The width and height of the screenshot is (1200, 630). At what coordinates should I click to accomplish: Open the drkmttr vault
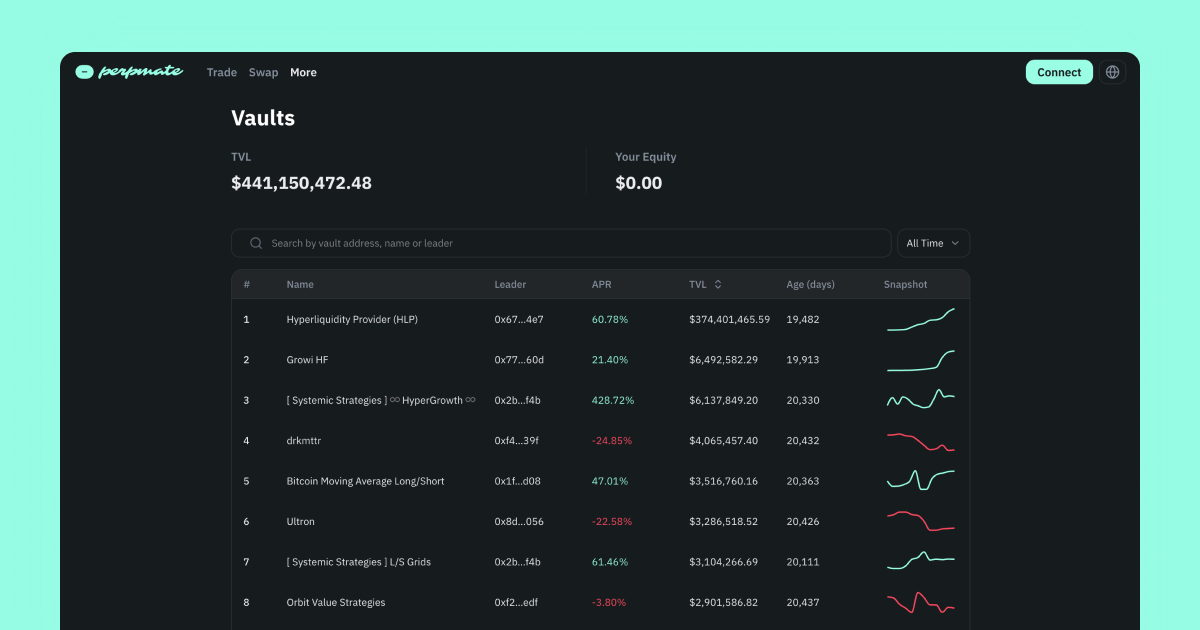pyautogui.click(x=304, y=440)
